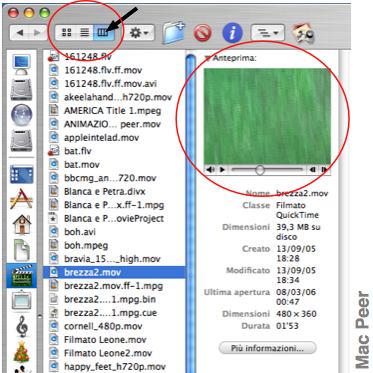Select the brezza2....1.mpg.bin file

(114, 299)
